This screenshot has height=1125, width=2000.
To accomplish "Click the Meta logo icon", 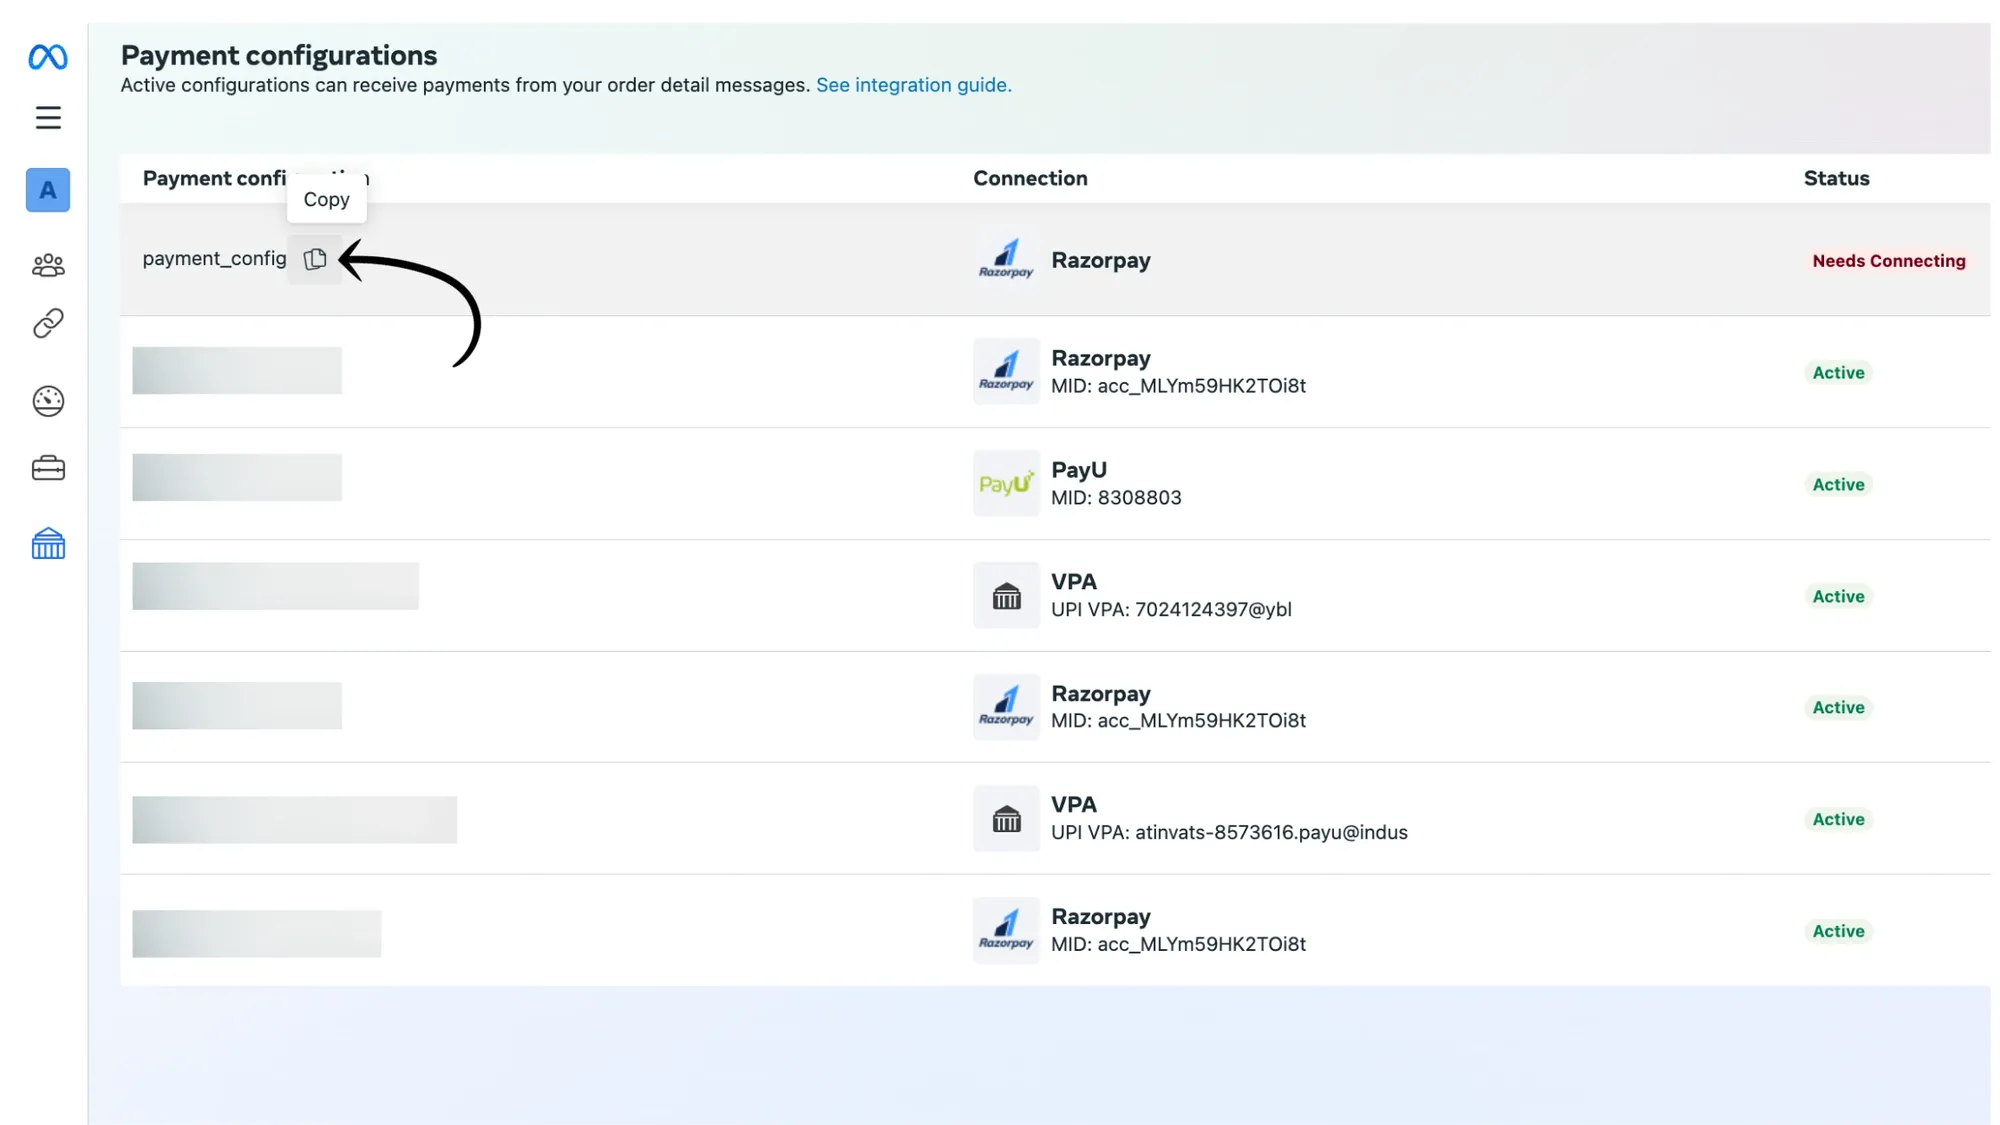I will tap(48, 57).
